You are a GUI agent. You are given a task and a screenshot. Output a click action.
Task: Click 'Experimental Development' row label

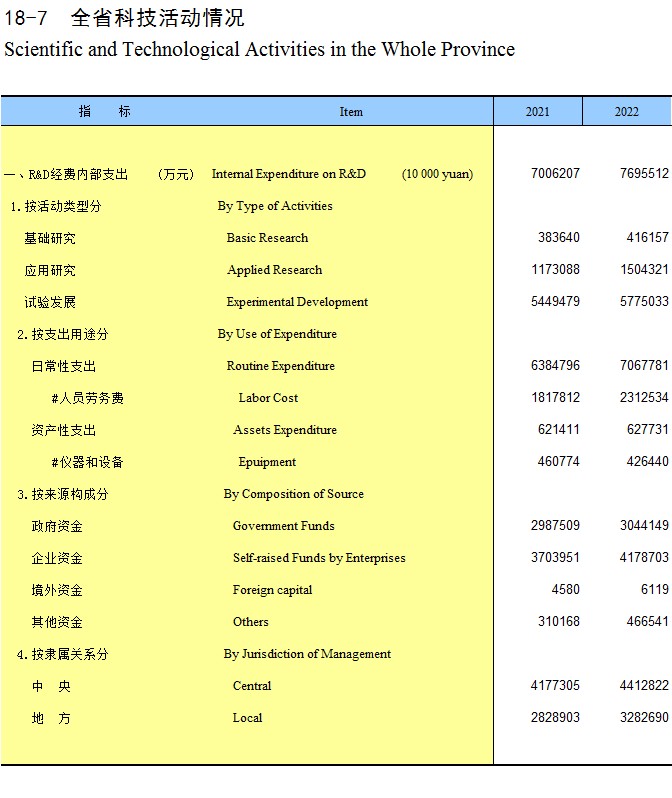[x=297, y=302]
